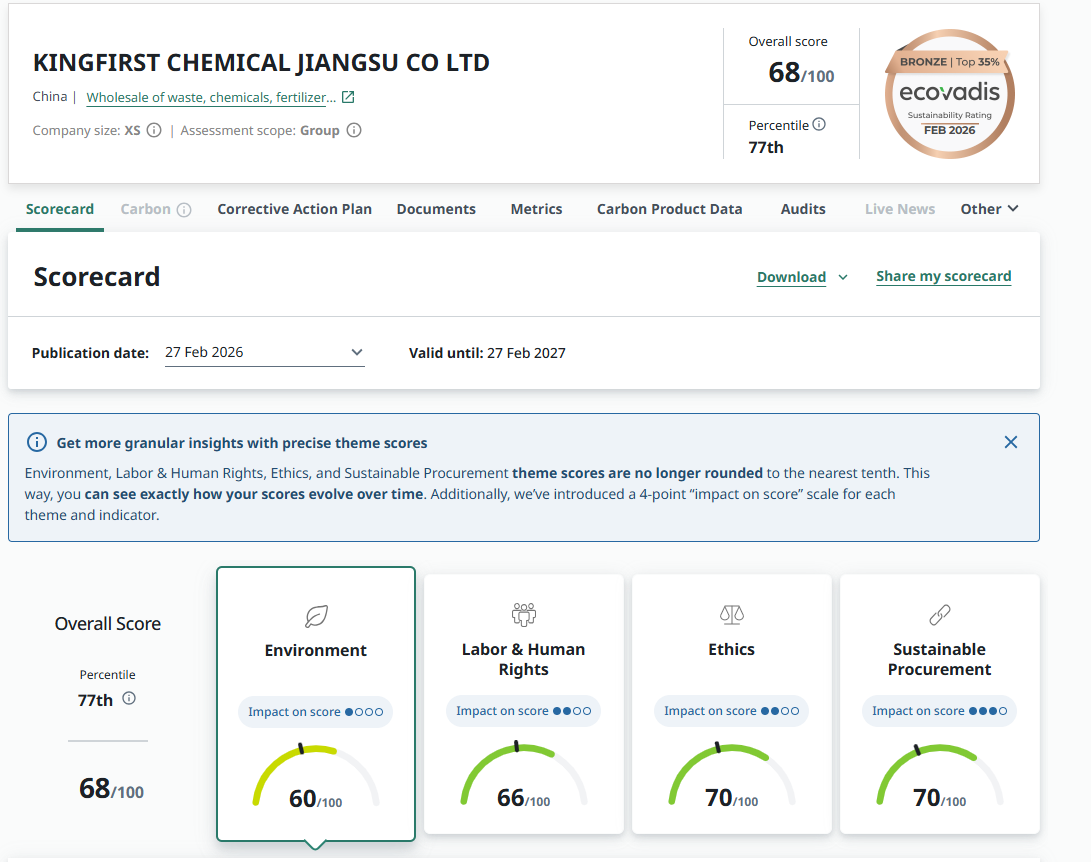Image resolution: width=1091 pixels, height=862 pixels.
Task: Click the Ethics scales icon
Action: point(732,614)
